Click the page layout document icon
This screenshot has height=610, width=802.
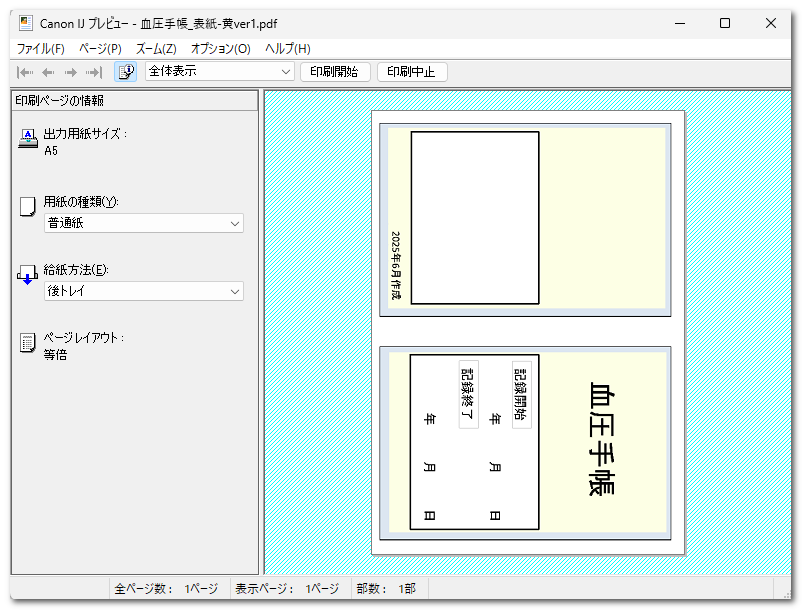[x=27, y=343]
